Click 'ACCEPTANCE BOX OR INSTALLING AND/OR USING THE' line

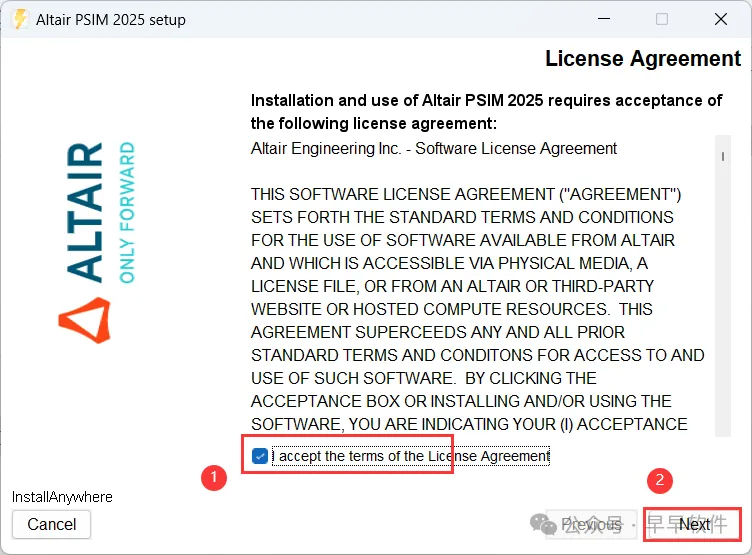pyautogui.click(x=461, y=401)
